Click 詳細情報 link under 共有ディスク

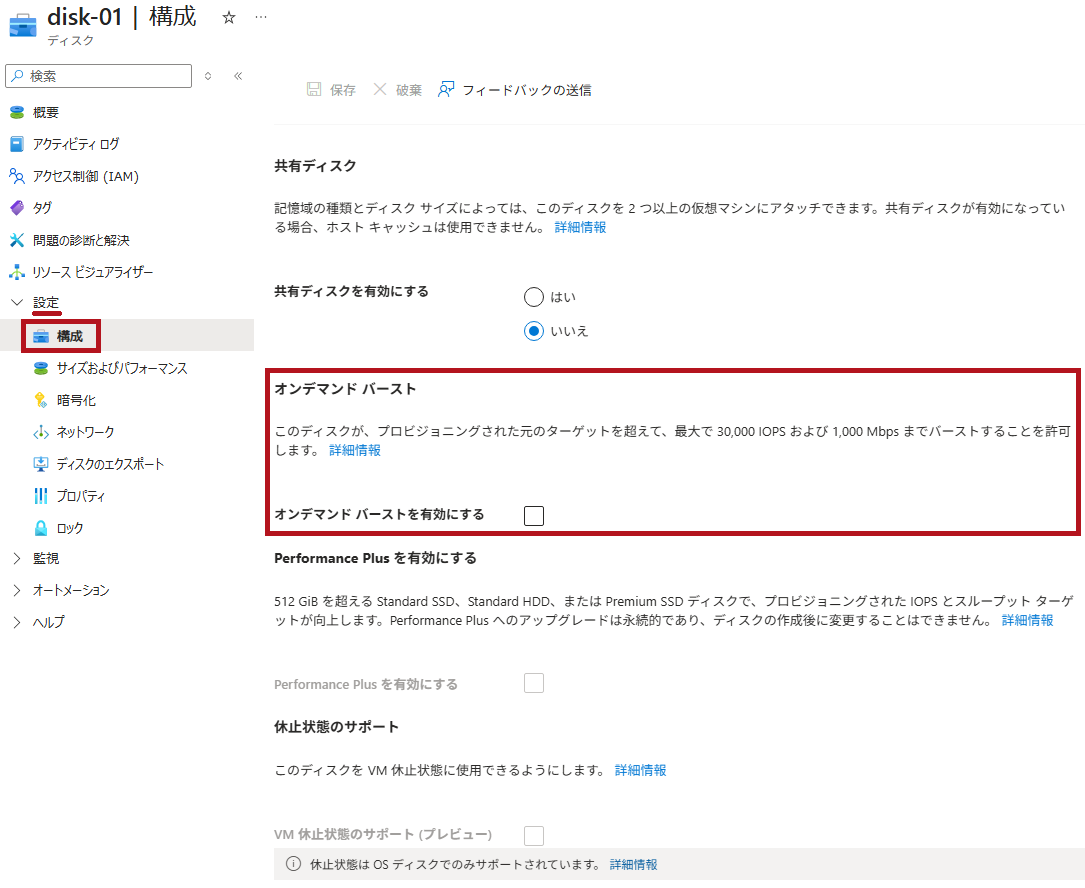point(580,227)
